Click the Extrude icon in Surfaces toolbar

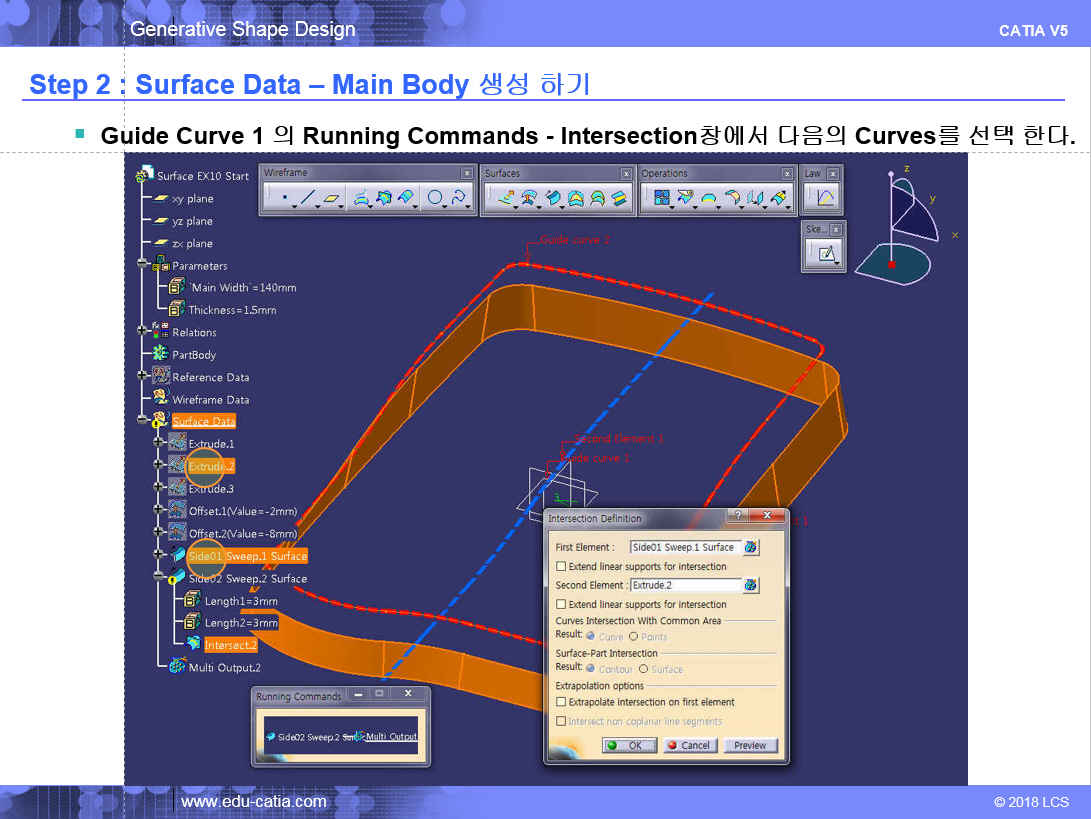click(508, 198)
